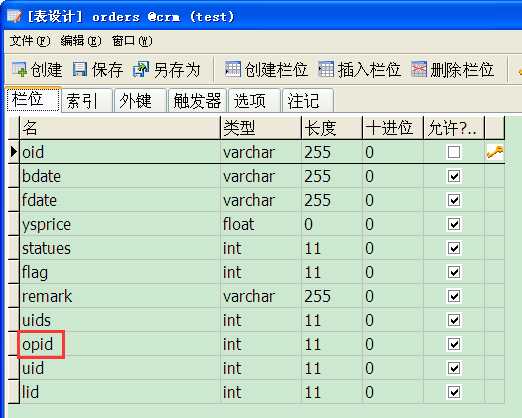Click the 保存 save floppy icon
Viewport: 522px width, 418px height.
pos(80,69)
